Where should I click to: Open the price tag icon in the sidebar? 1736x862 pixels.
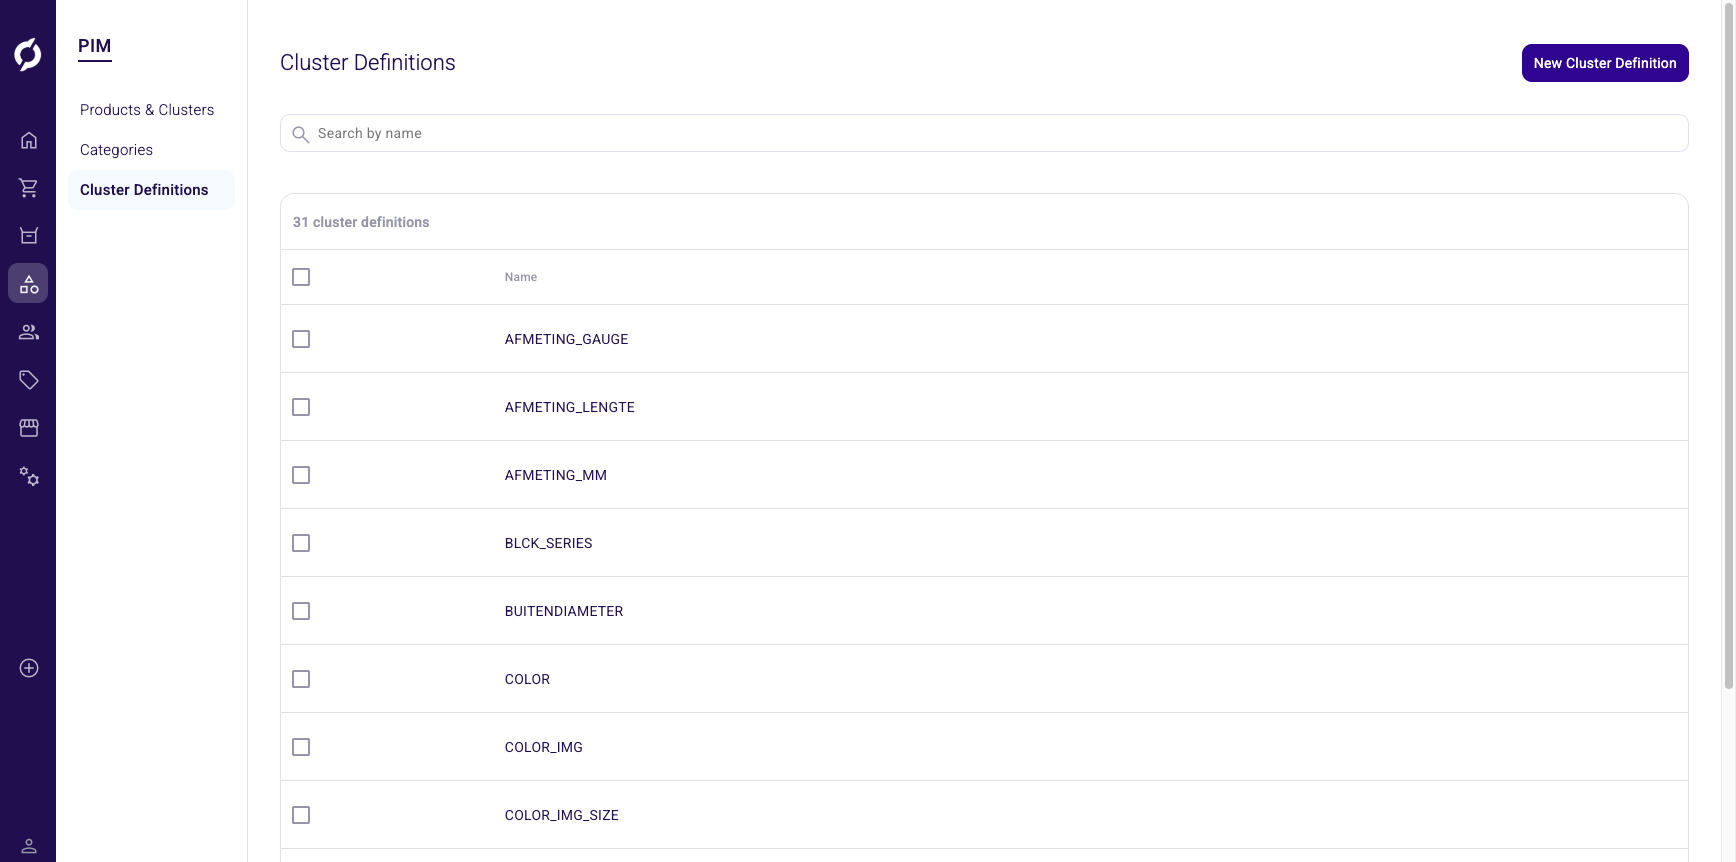(29, 380)
